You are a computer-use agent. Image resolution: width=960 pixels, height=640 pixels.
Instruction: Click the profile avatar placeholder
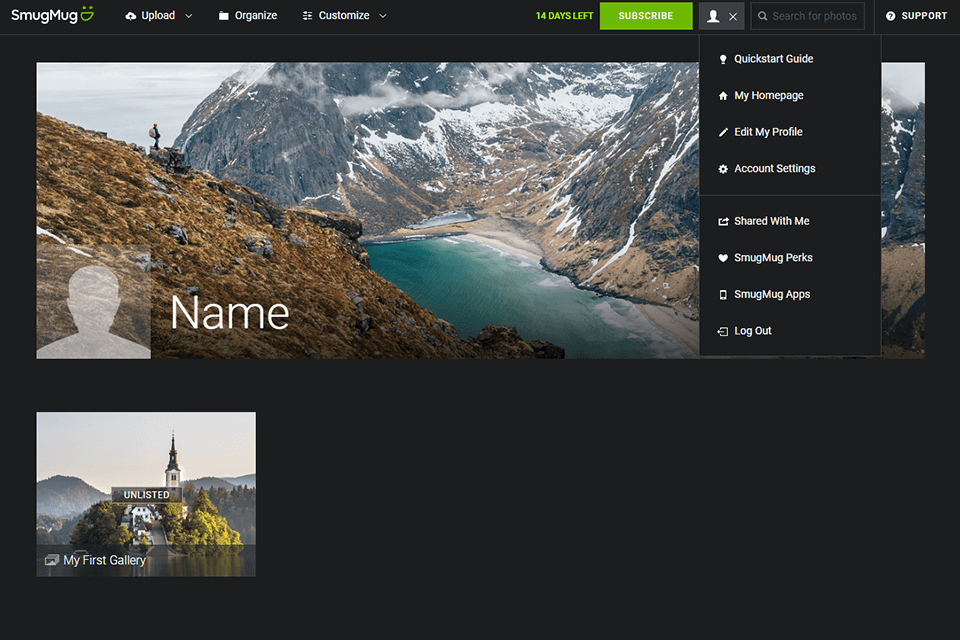point(93,303)
